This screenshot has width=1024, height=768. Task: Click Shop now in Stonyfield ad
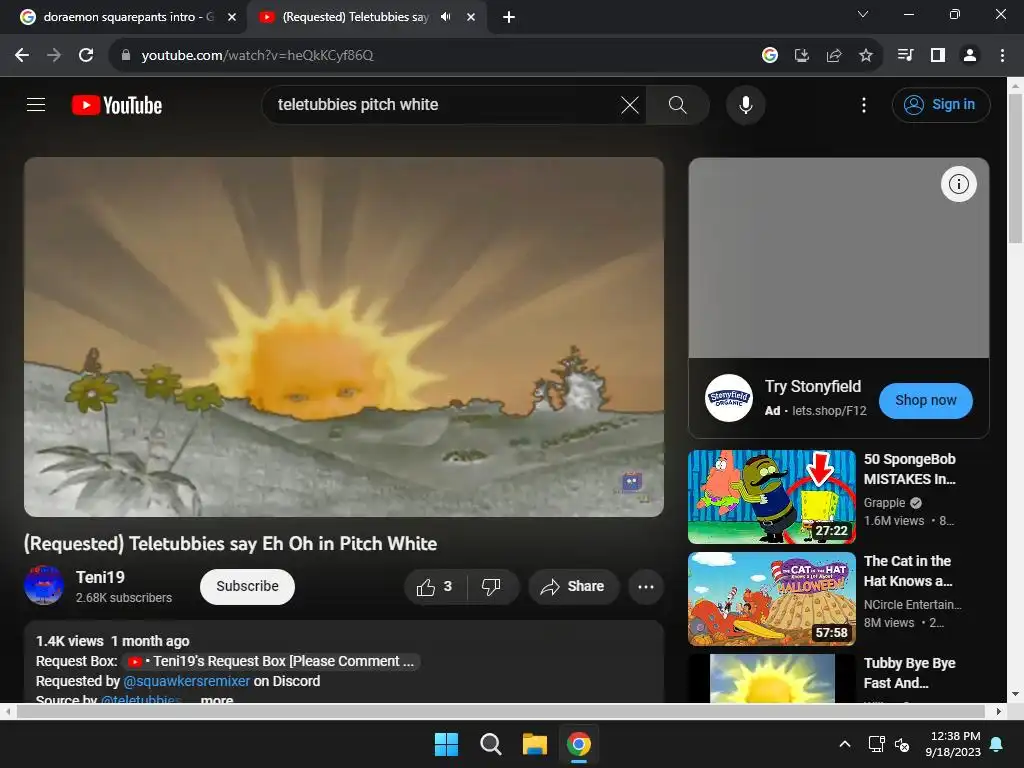[925, 400]
